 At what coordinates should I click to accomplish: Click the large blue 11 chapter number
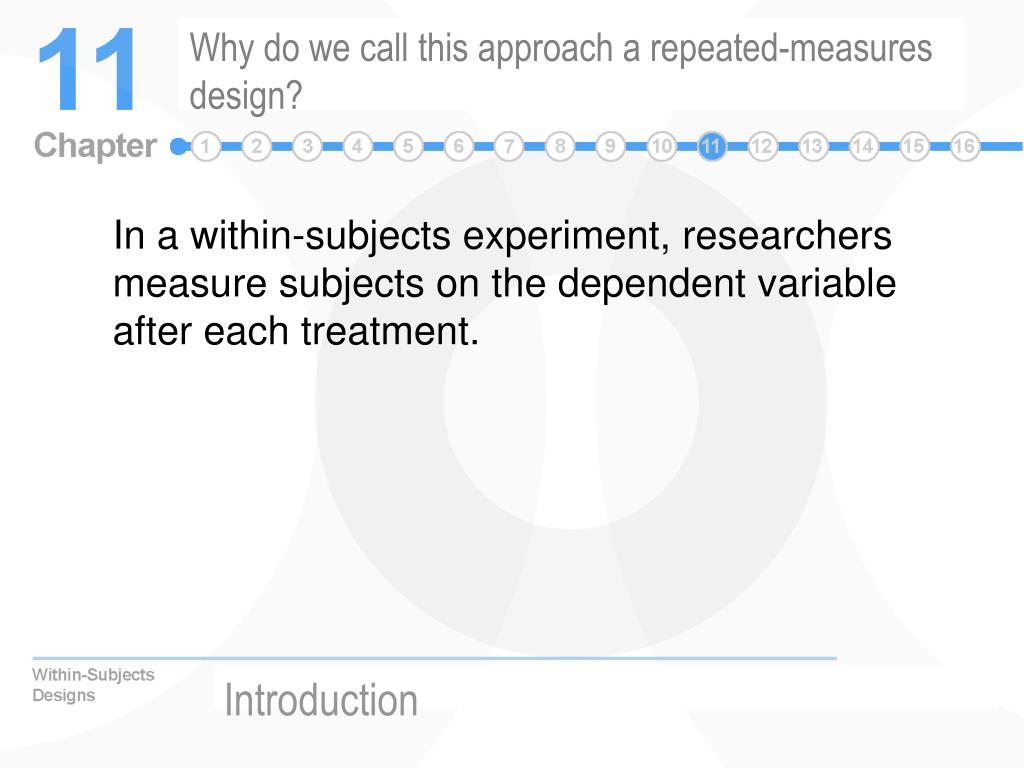click(x=88, y=69)
